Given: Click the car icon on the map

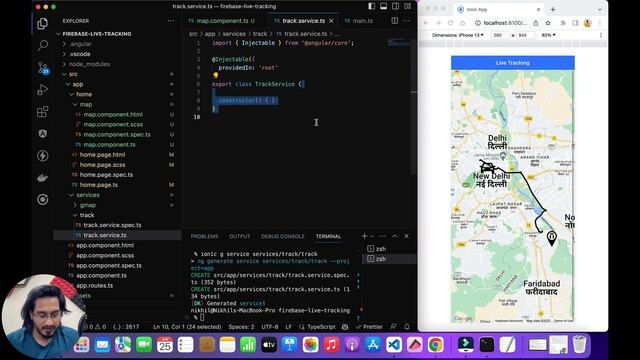Looking at the screenshot, I should (487, 166).
